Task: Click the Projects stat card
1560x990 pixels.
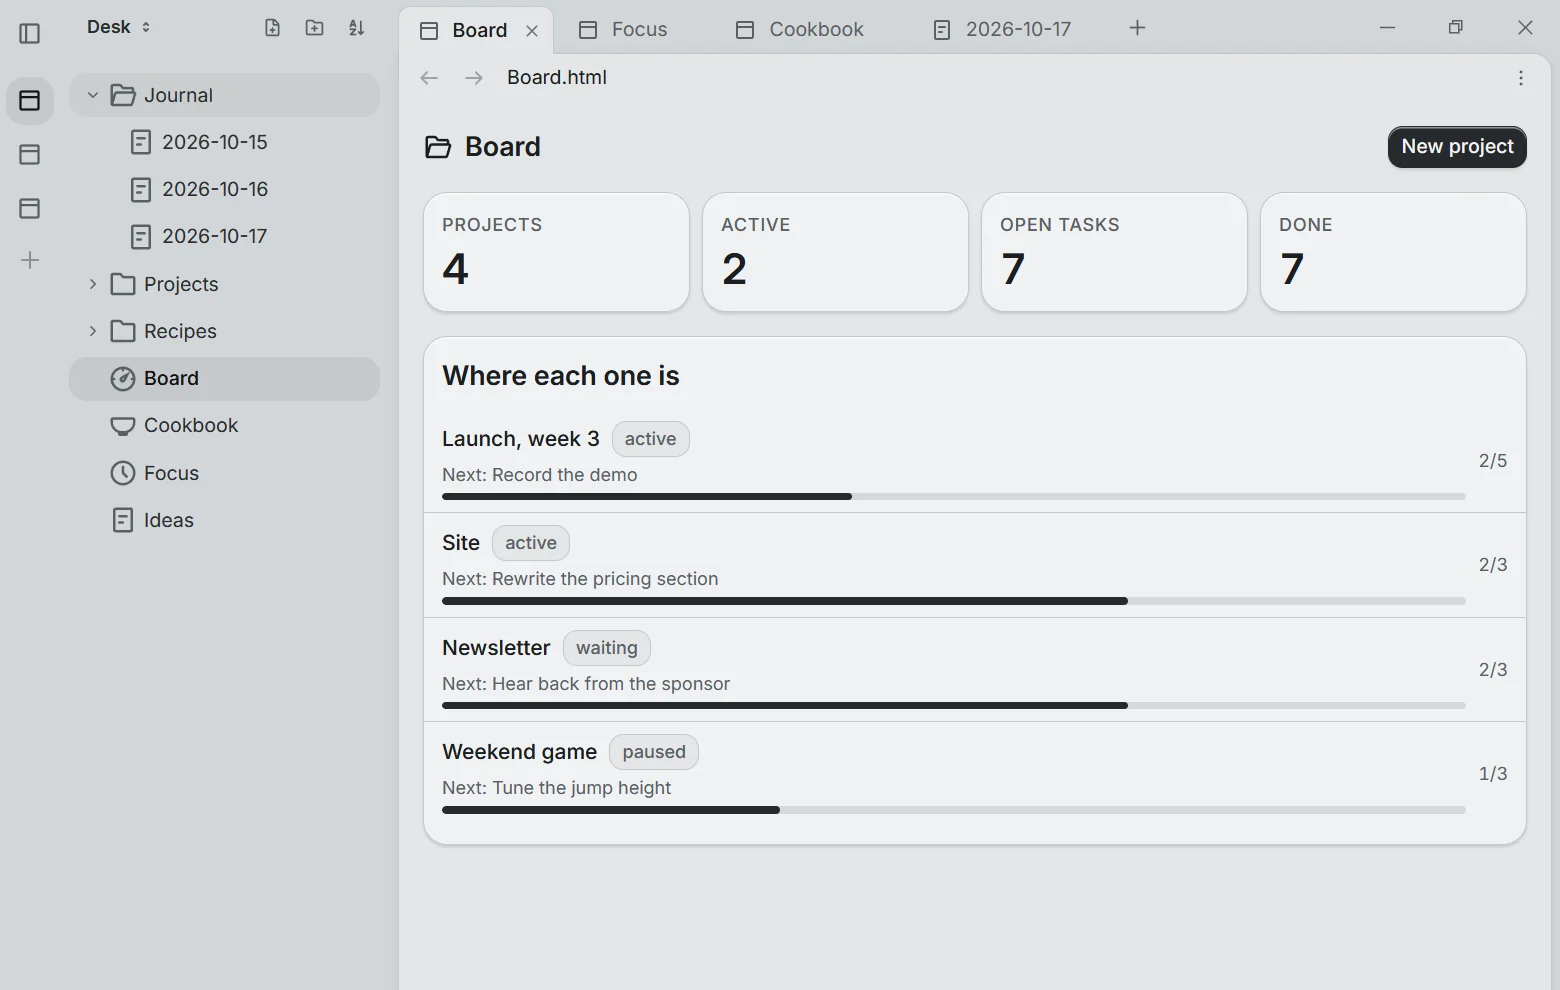Action: tap(556, 252)
